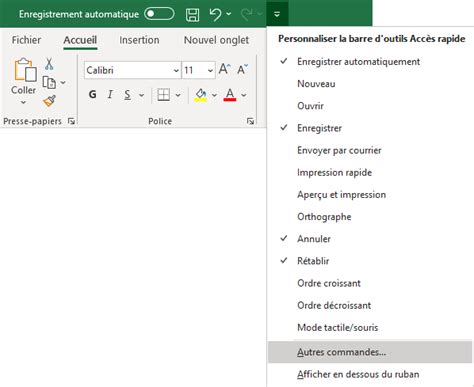Choose Ordre décroissant
Viewport: 474px width, 387px height.
click(370, 305)
